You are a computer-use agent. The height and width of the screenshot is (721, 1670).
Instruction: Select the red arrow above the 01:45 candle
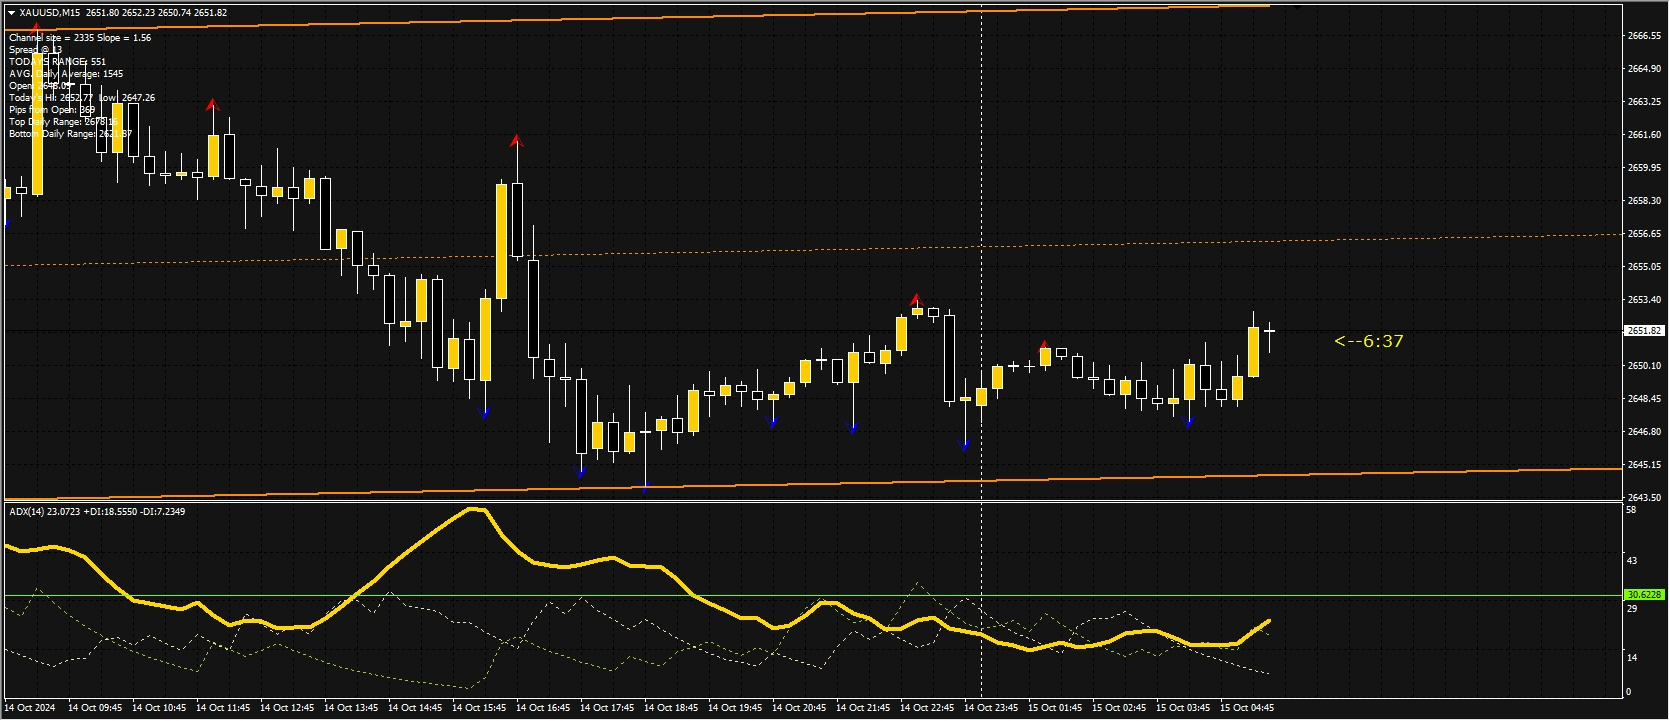click(x=1044, y=345)
